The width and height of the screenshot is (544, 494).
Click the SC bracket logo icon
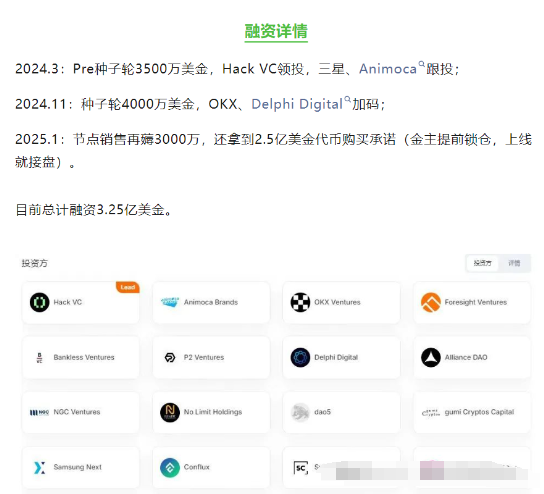point(300,468)
